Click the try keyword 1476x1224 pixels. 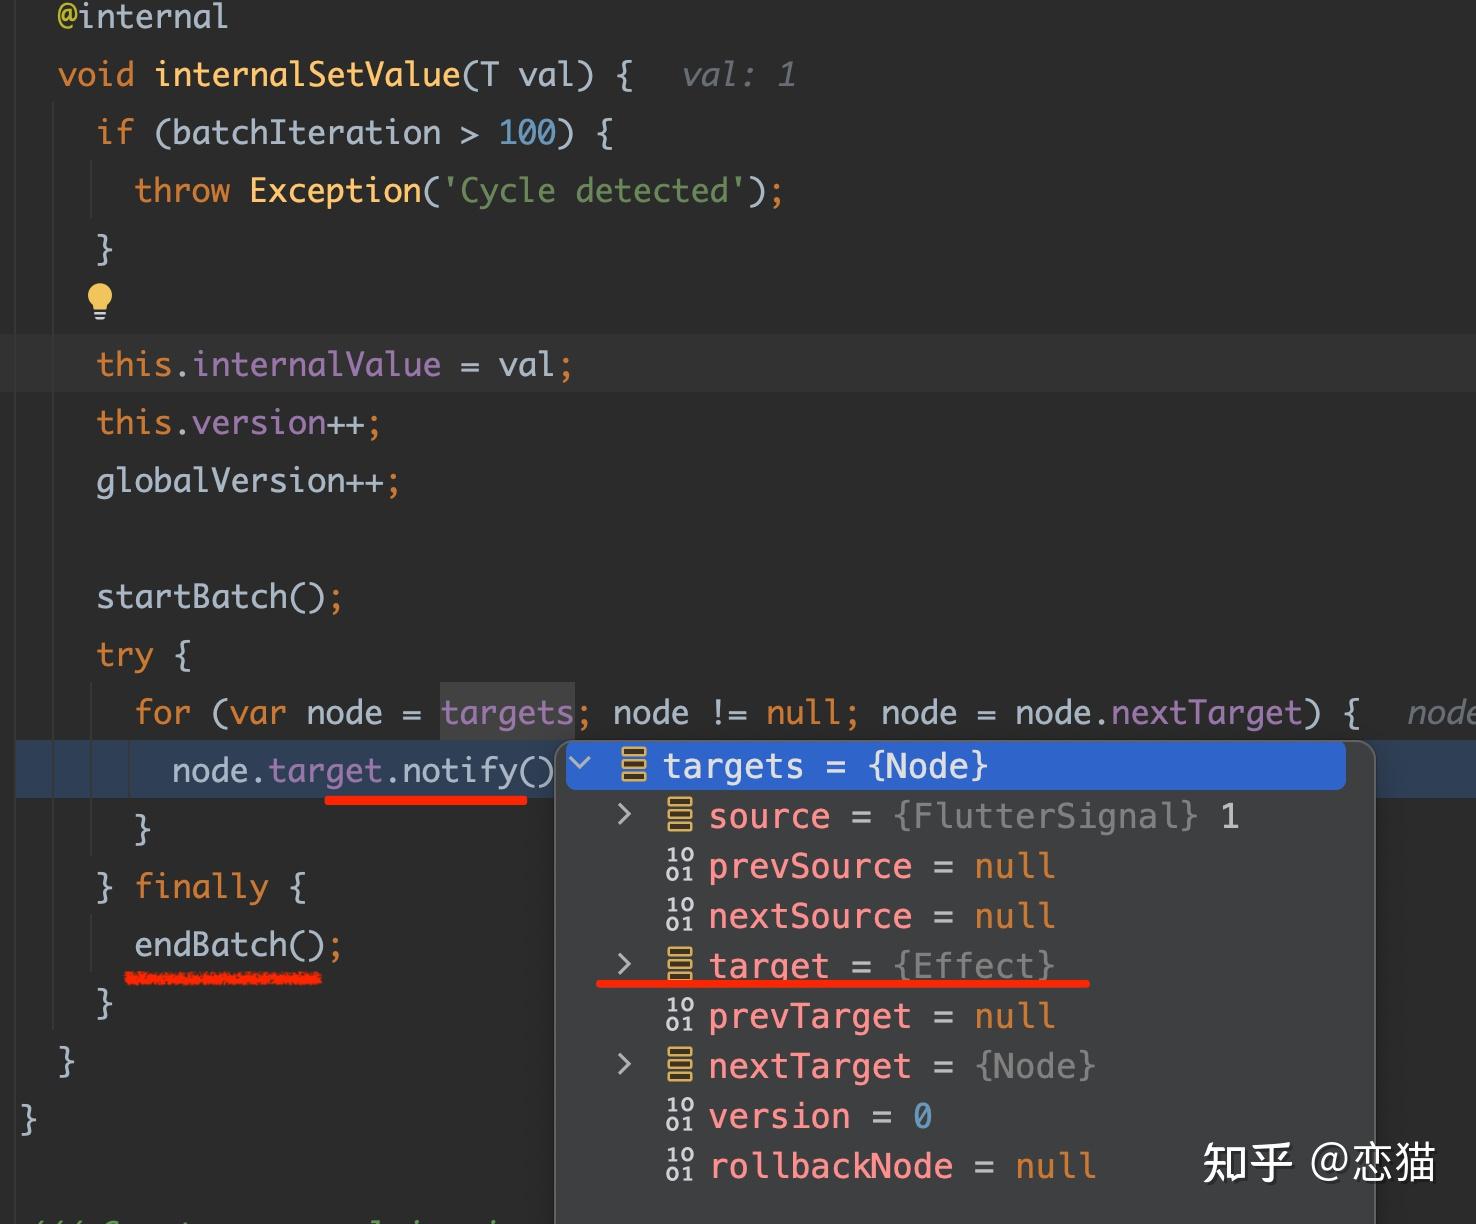tap(124, 655)
